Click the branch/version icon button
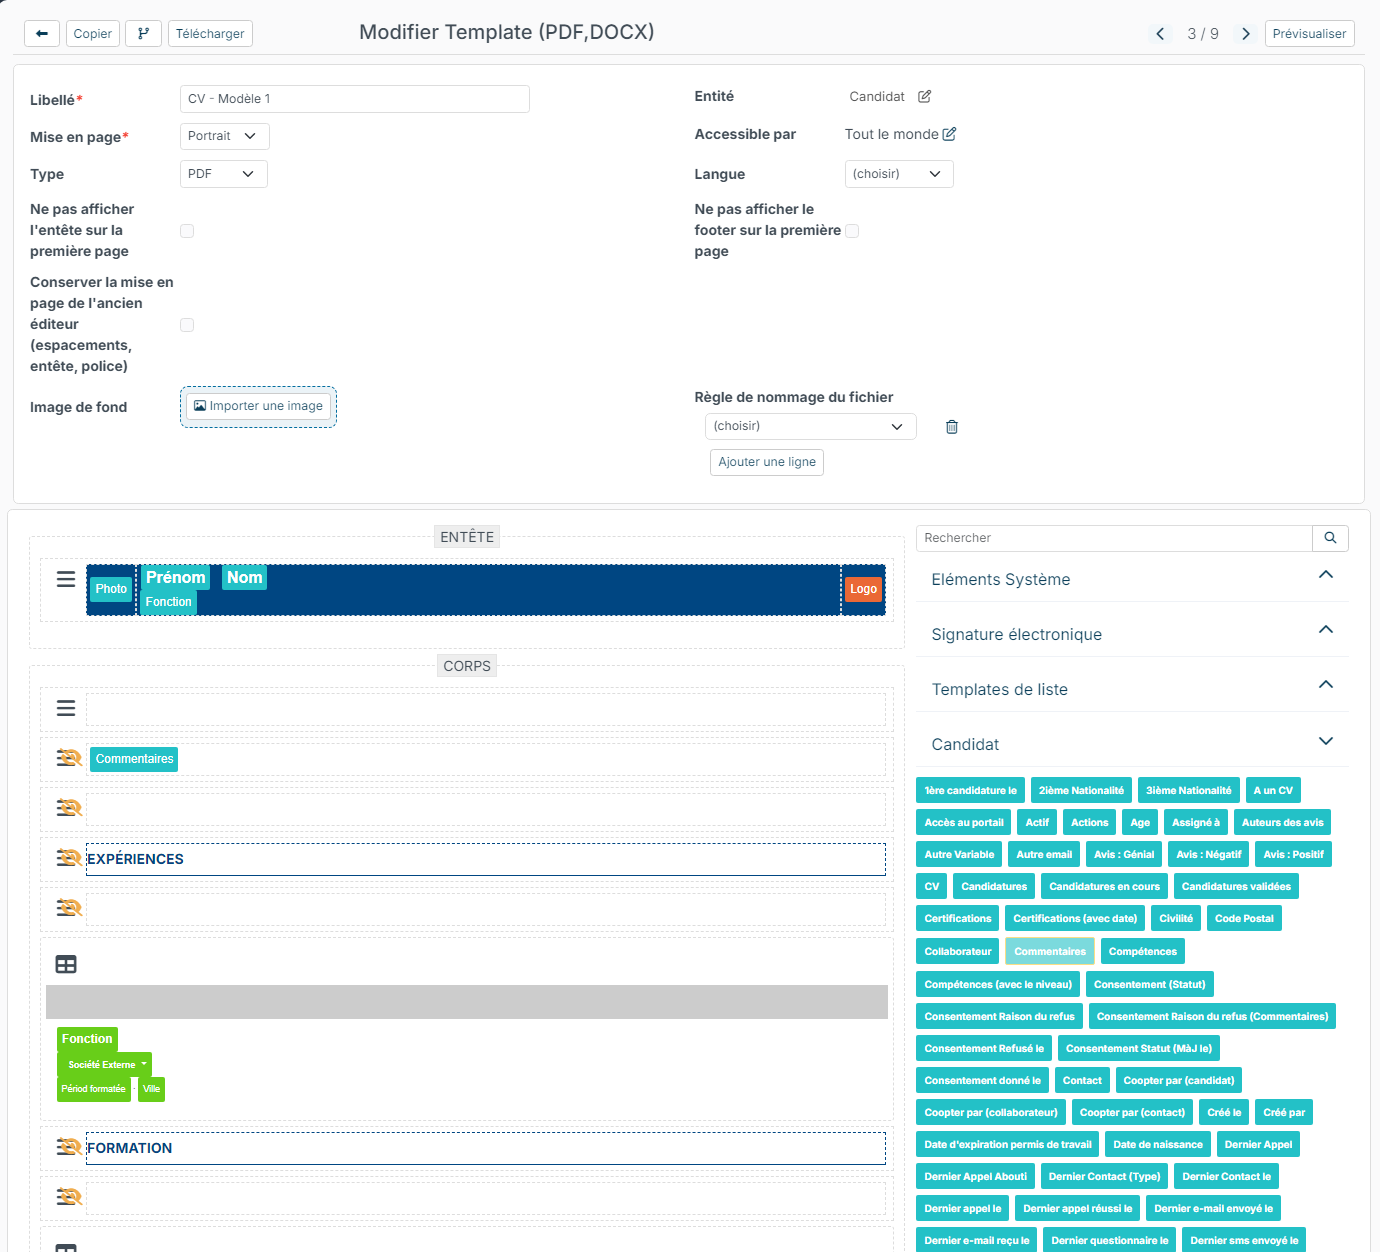 click(x=143, y=34)
